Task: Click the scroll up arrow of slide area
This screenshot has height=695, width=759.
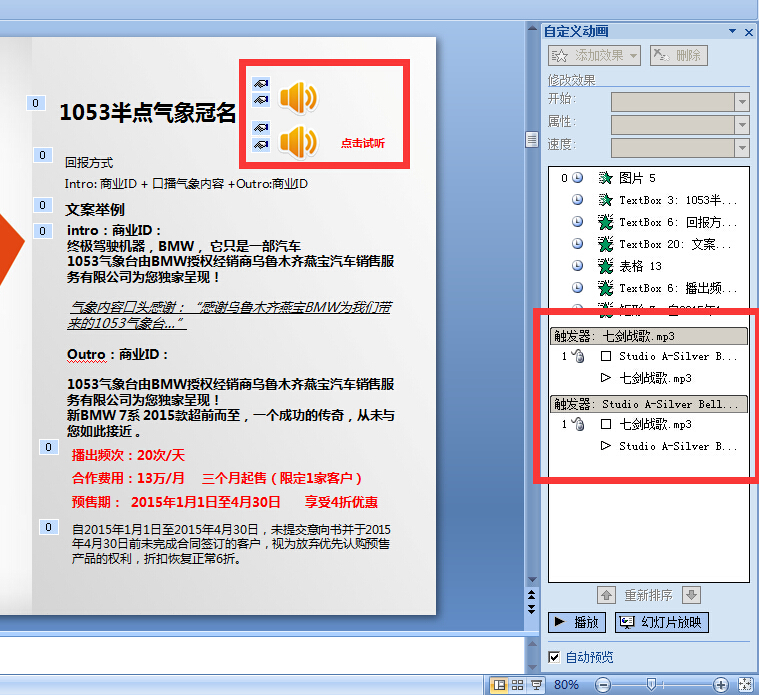Action: pos(532,28)
